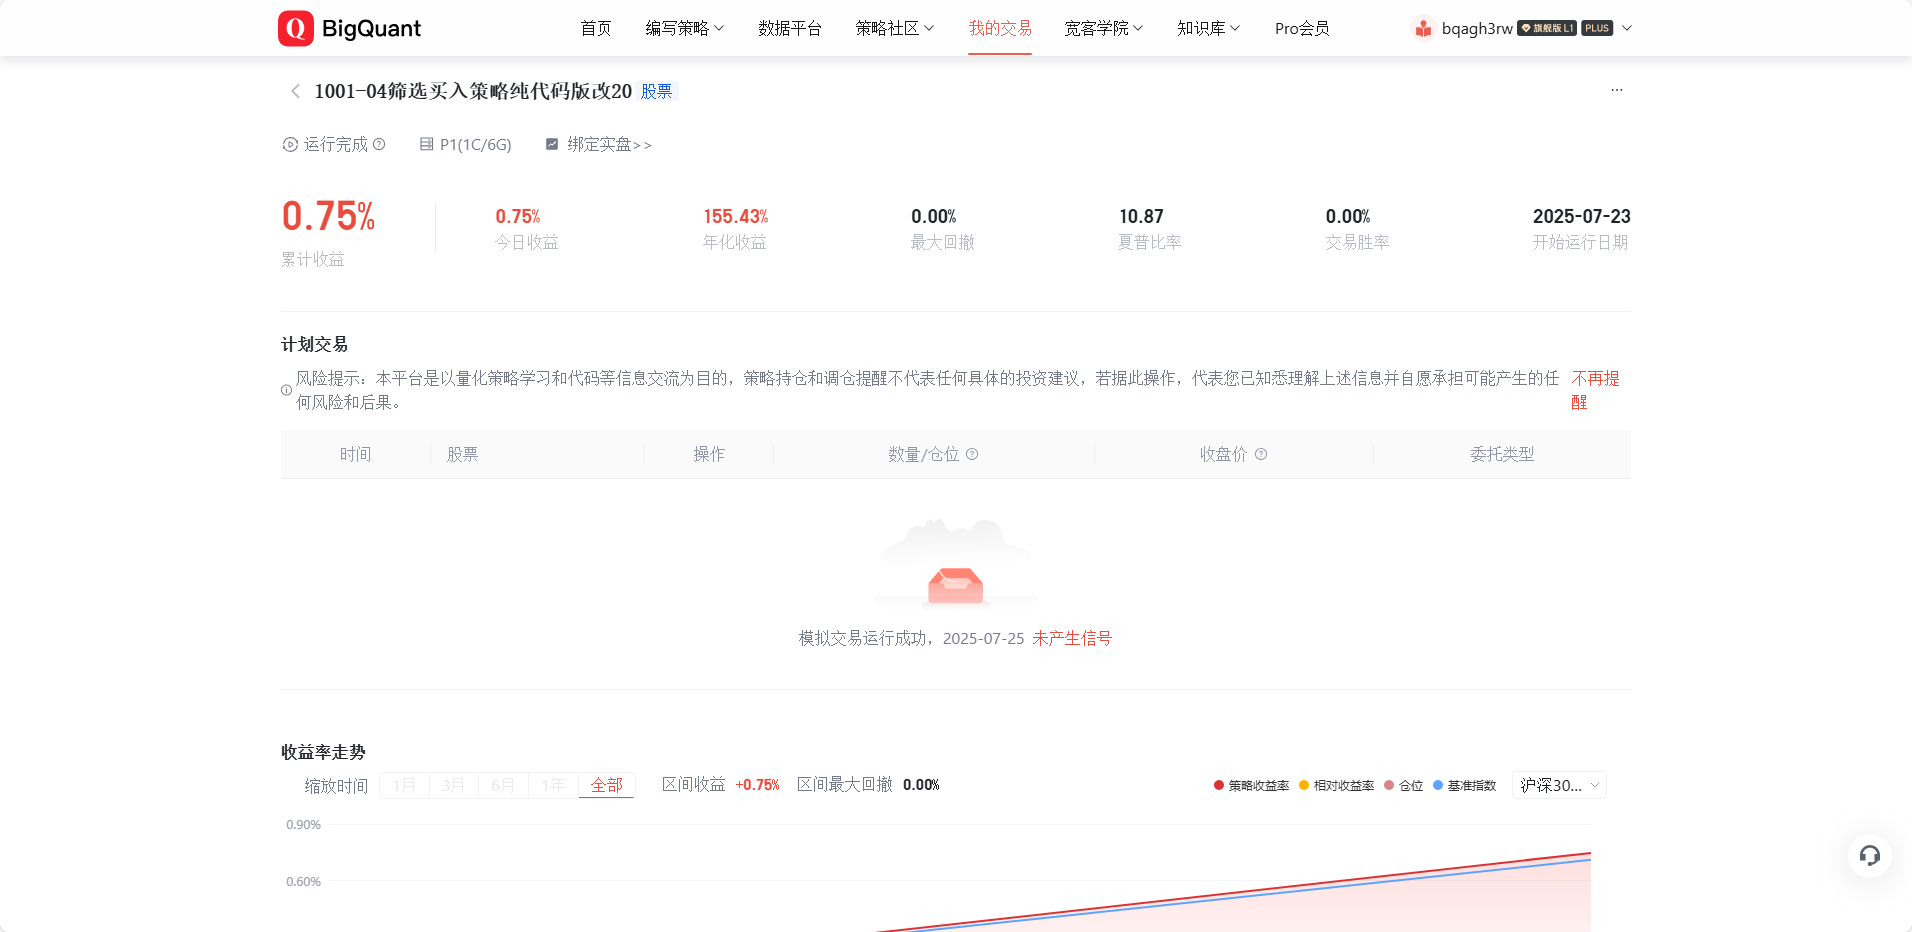Click the info icon next to 收盘价
Screen dimensions: 1912x932
point(1261,454)
